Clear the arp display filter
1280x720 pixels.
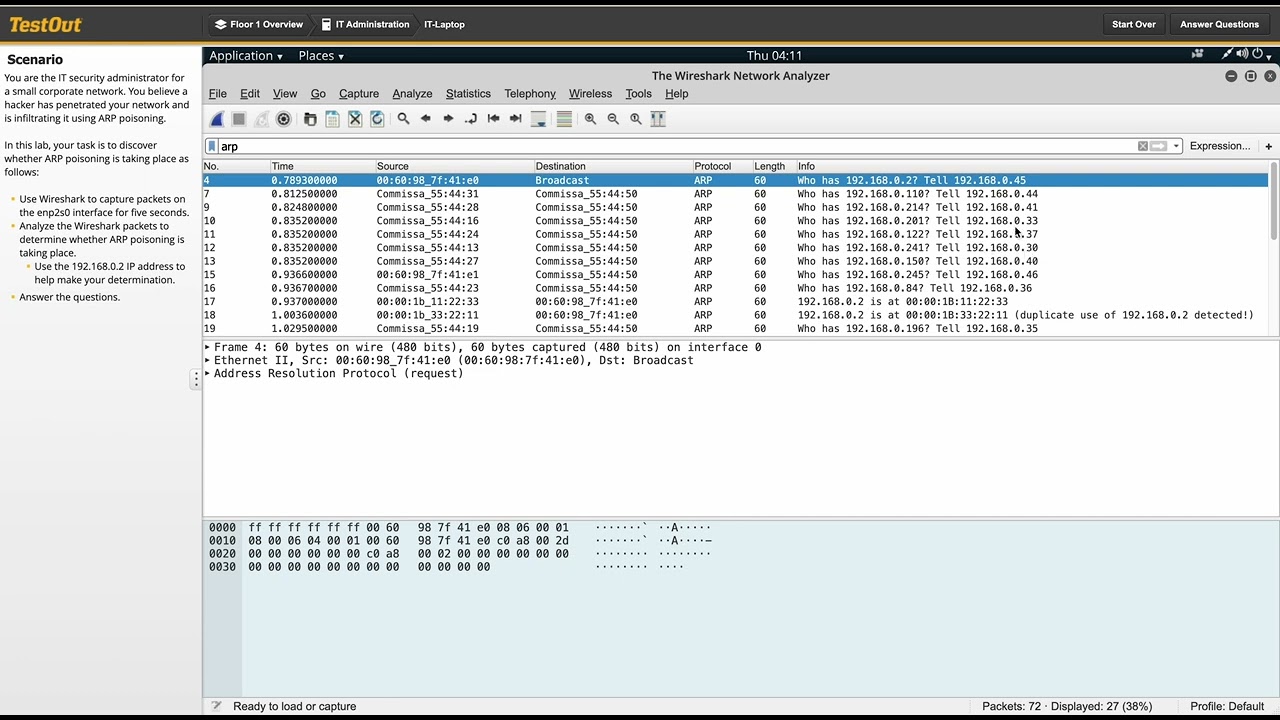click(x=1143, y=146)
